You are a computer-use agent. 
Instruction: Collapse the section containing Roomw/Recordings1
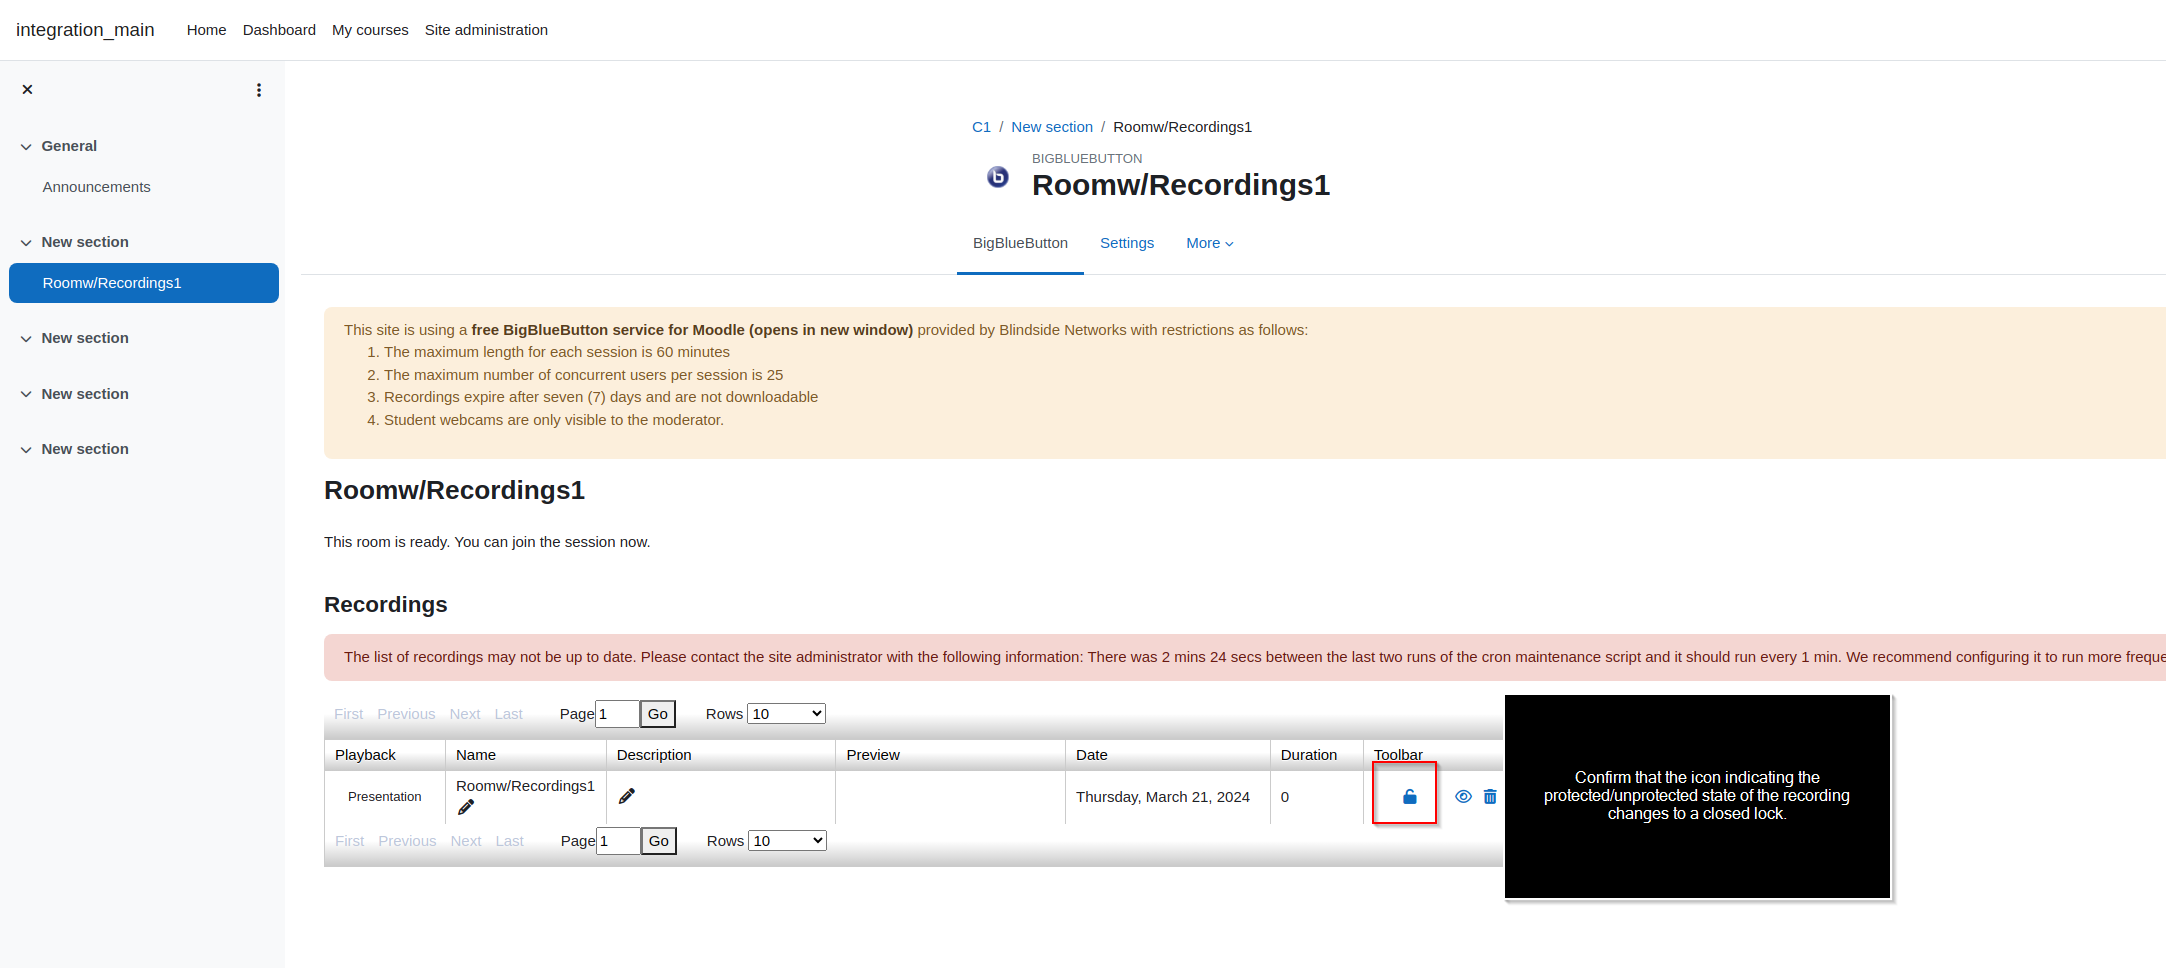pos(26,243)
